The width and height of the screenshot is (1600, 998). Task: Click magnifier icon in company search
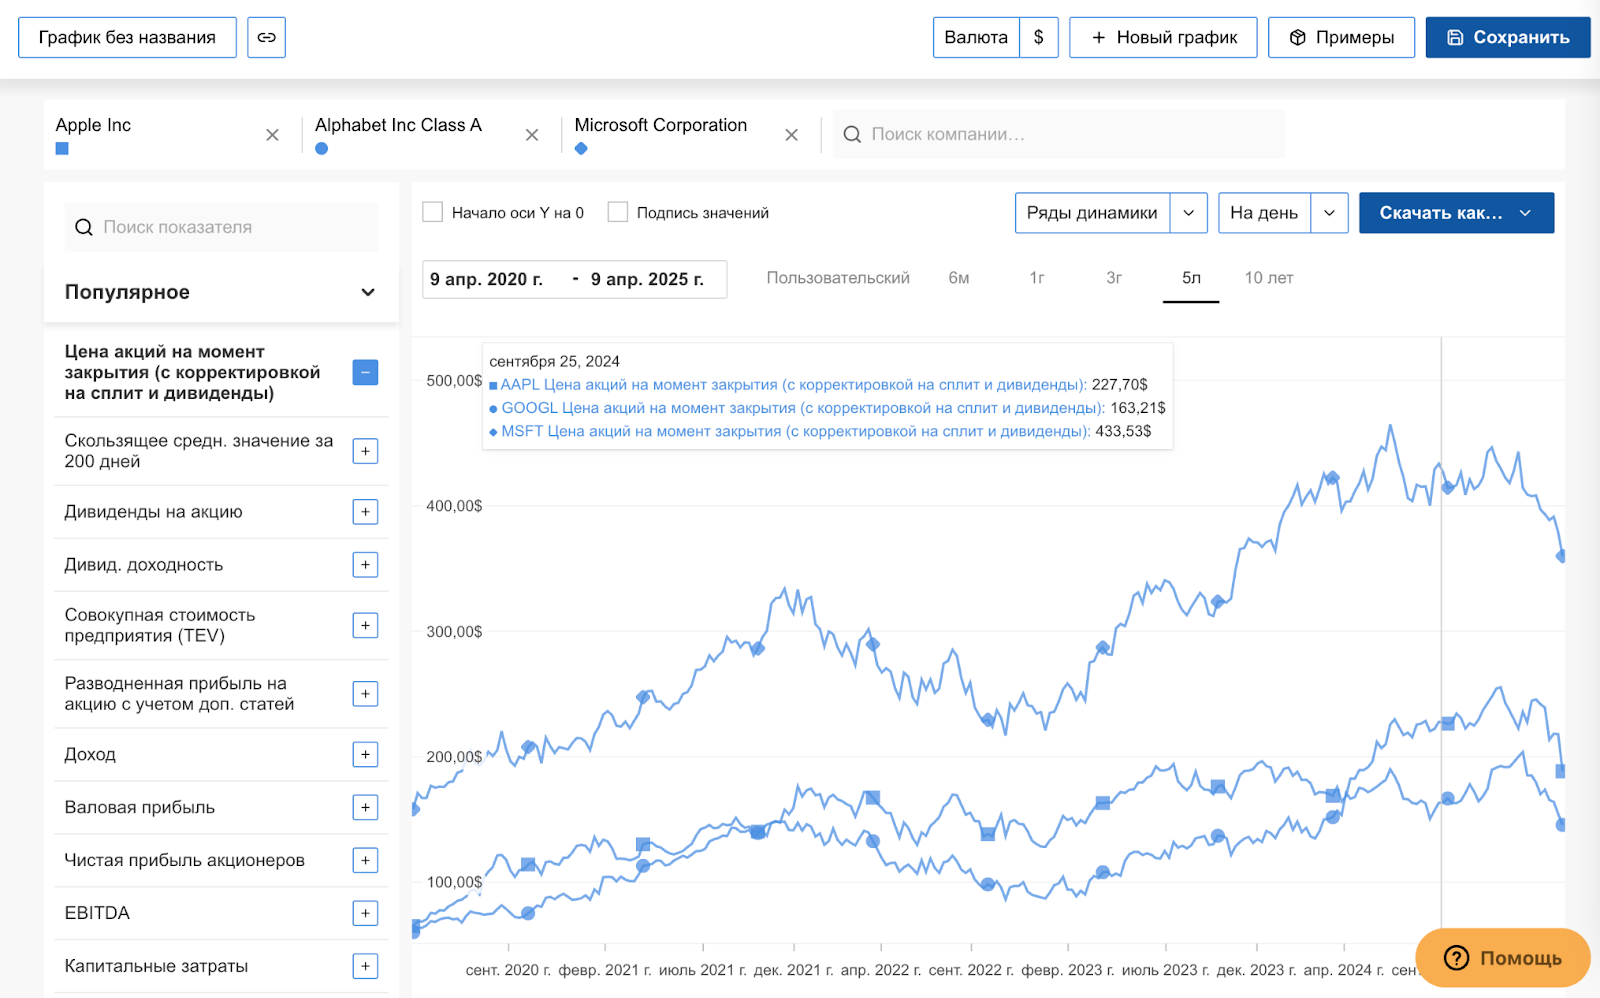[852, 134]
